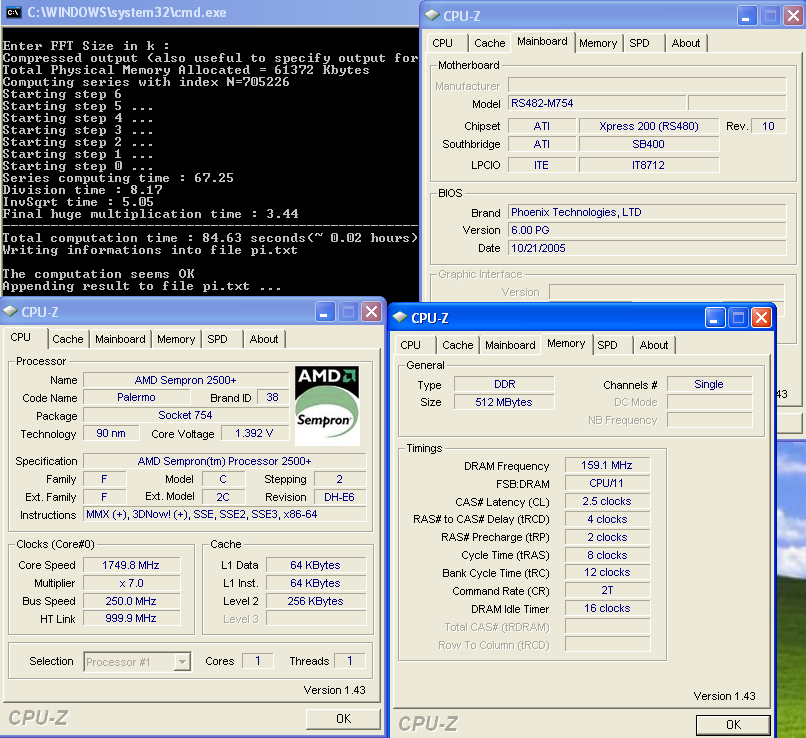806x738 pixels.
Task: Click the 999.9 MHz HT Link value
Action: pos(131,618)
